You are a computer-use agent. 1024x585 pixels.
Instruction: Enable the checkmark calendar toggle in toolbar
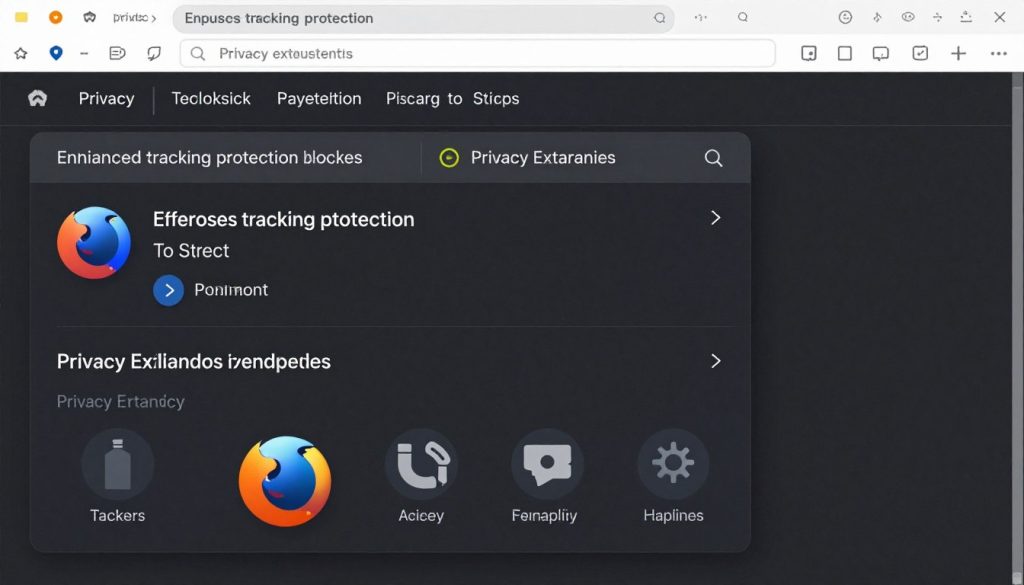(x=920, y=53)
